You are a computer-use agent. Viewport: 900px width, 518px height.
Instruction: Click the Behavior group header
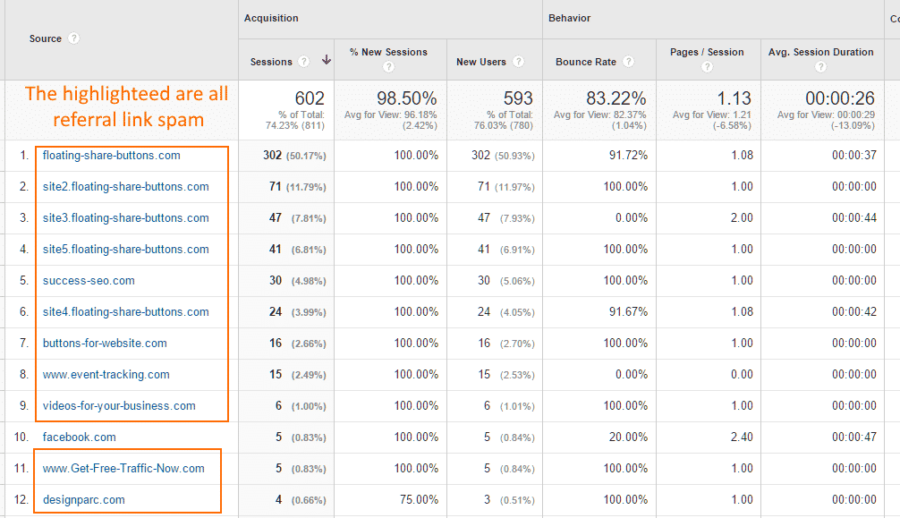tap(569, 18)
